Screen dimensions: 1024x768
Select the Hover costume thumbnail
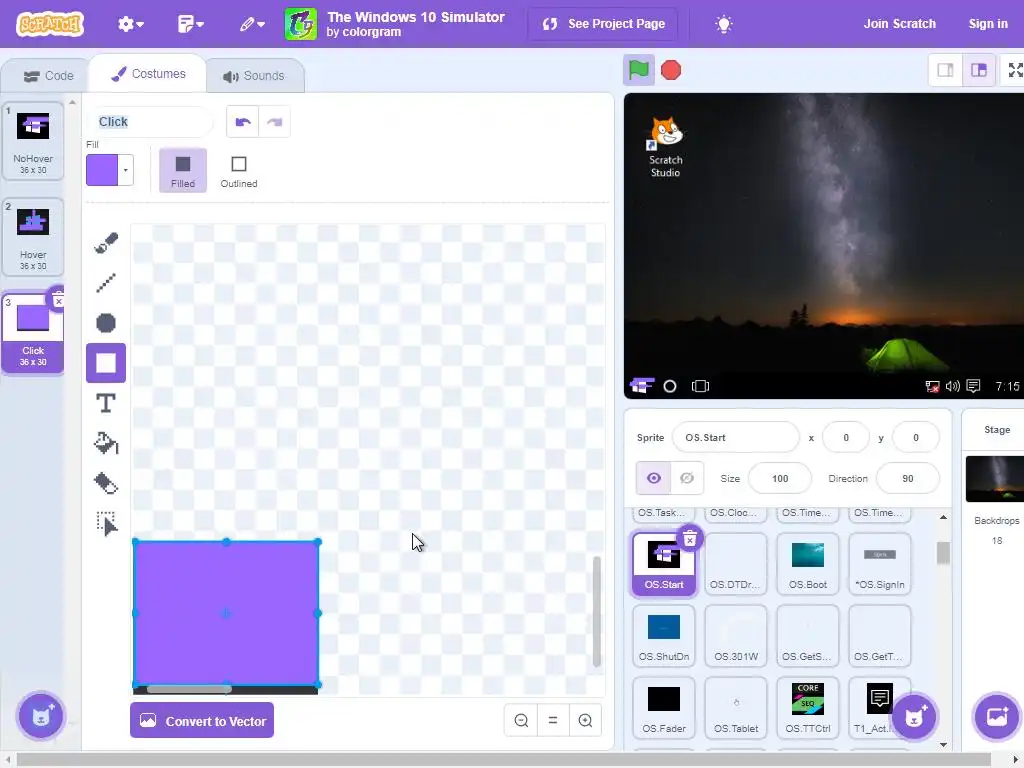pyautogui.click(x=33, y=236)
